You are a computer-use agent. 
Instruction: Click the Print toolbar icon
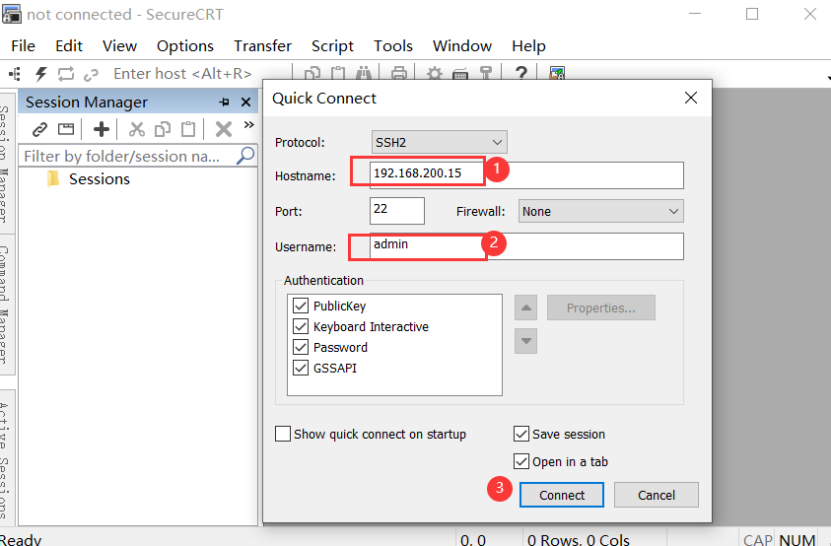[x=399, y=74]
